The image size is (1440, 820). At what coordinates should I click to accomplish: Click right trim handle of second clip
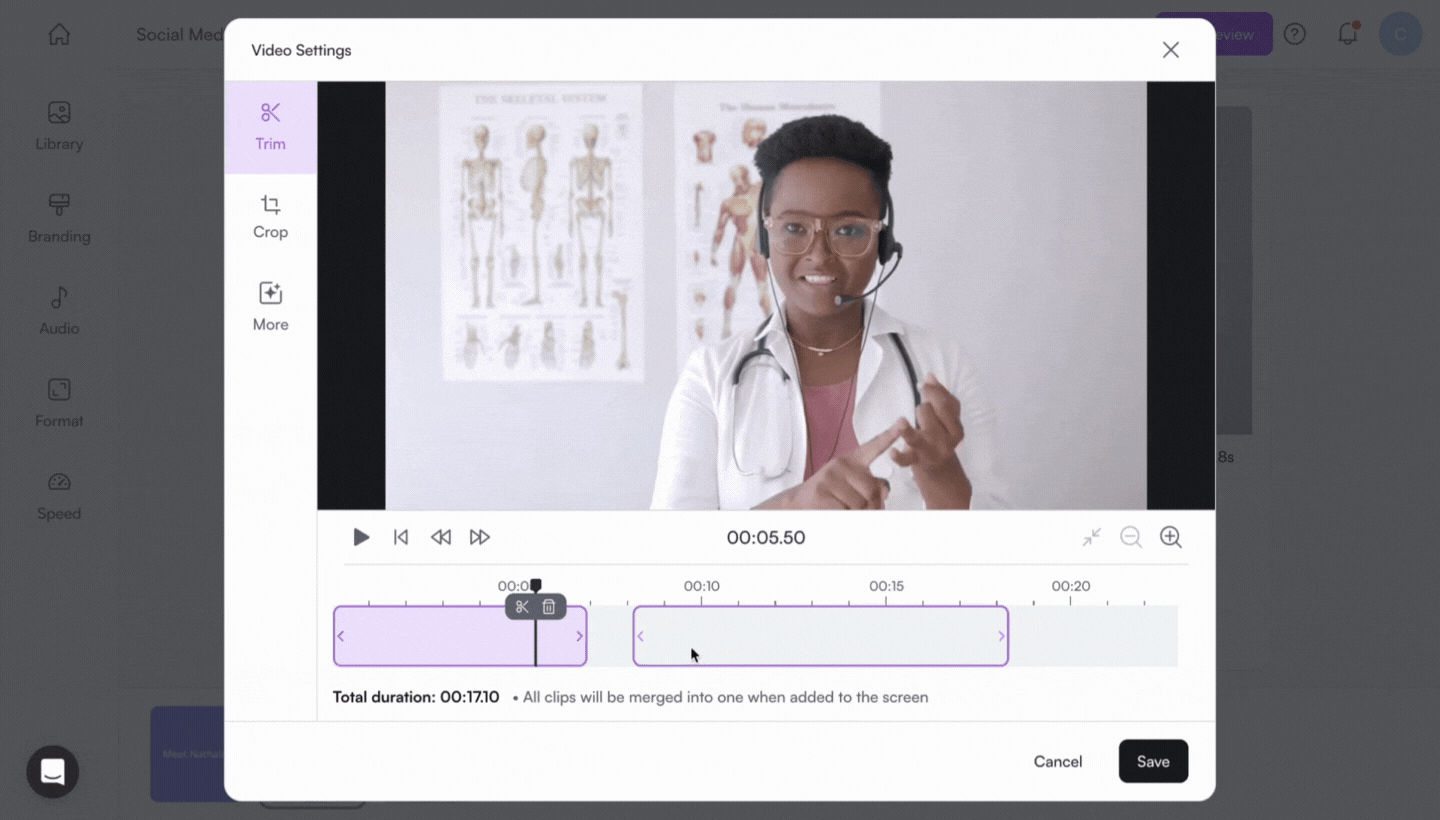click(x=1001, y=636)
